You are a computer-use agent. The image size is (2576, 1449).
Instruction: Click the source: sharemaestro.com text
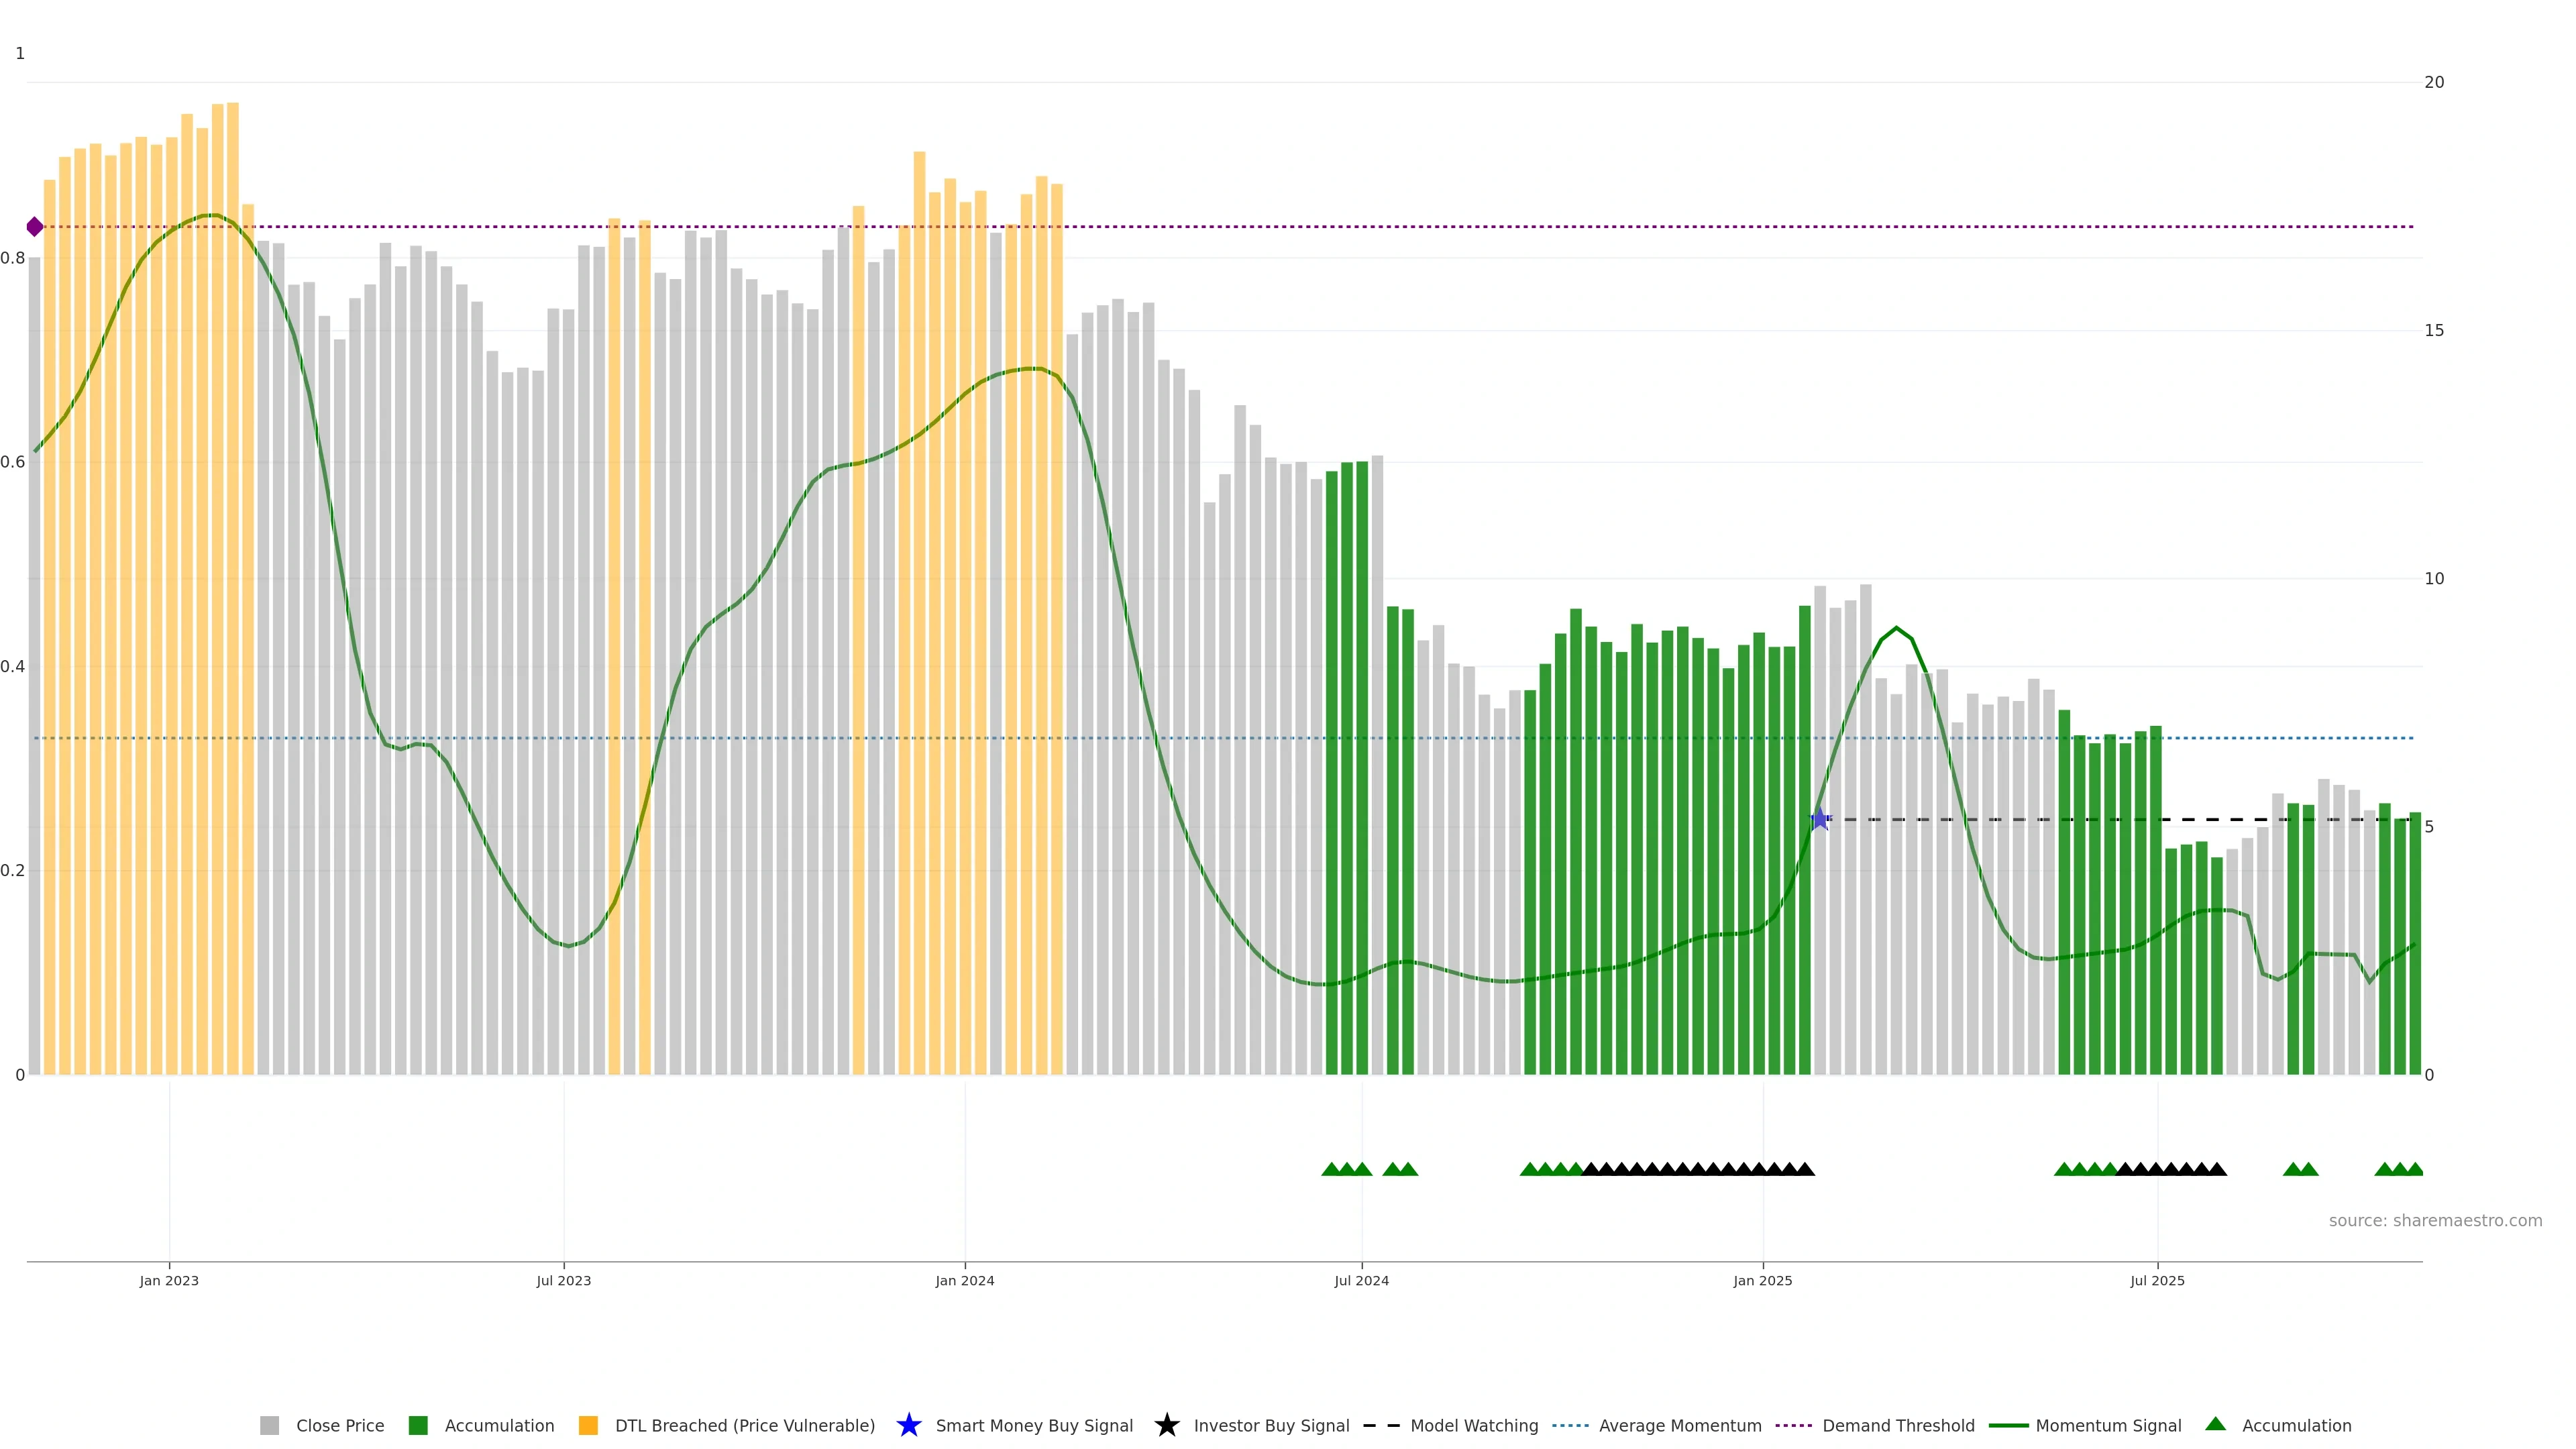coord(2435,1220)
